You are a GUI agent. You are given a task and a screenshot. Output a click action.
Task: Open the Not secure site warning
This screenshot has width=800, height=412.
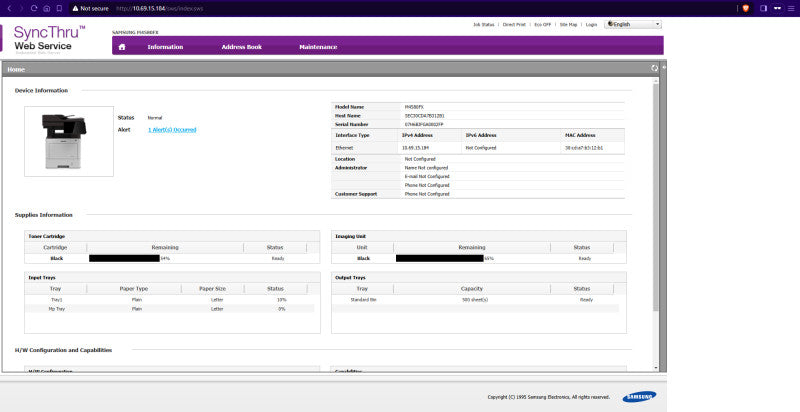(90, 9)
